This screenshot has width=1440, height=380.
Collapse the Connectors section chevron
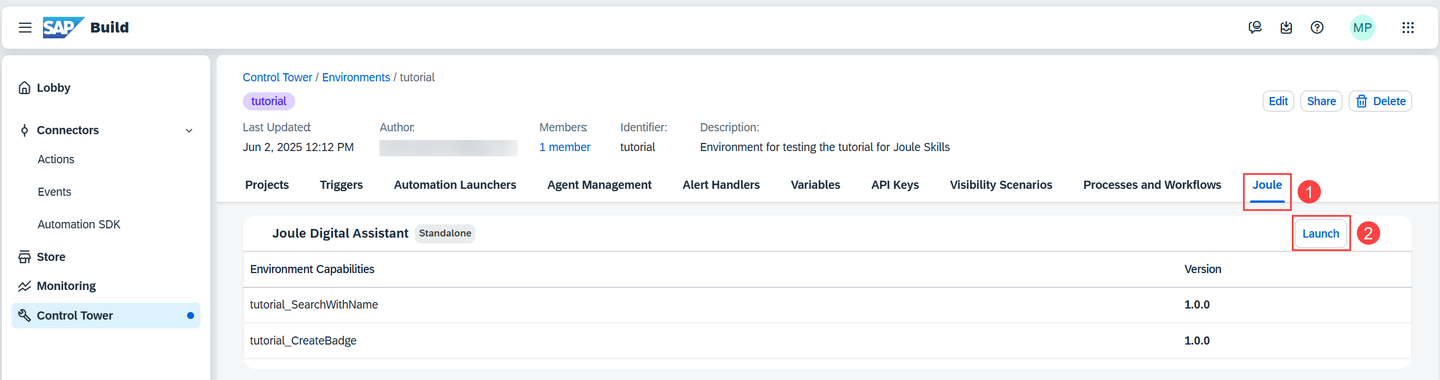click(x=189, y=130)
